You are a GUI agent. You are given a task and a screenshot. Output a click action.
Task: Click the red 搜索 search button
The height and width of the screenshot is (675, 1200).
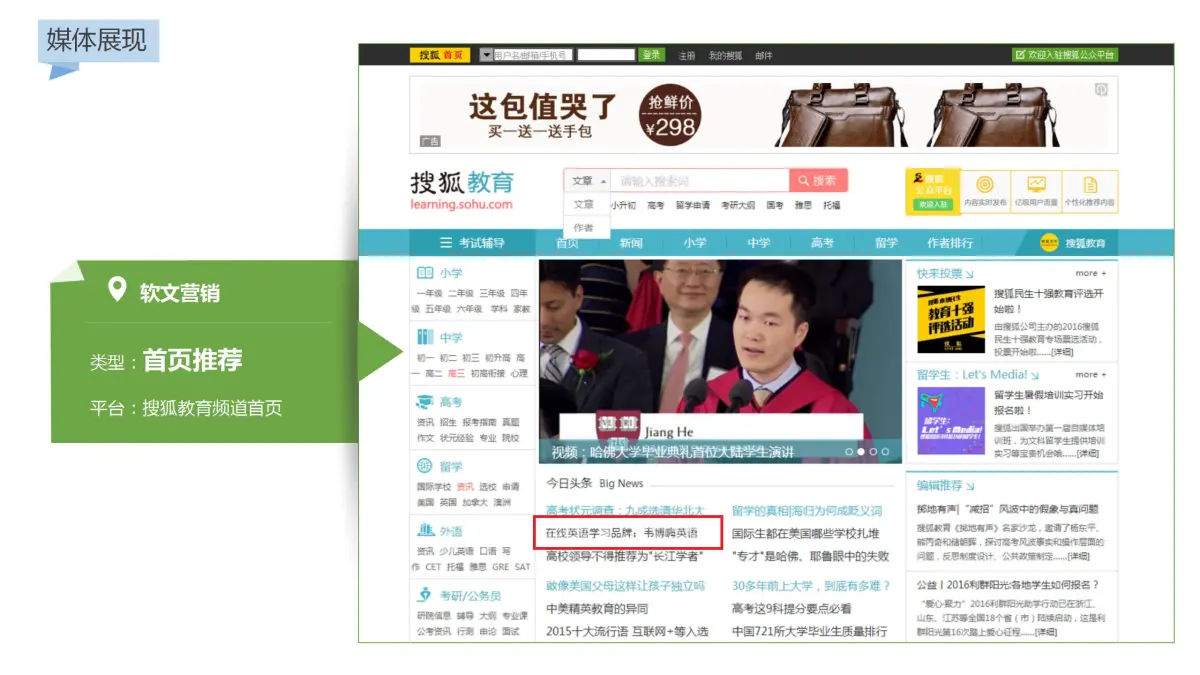click(818, 181)
